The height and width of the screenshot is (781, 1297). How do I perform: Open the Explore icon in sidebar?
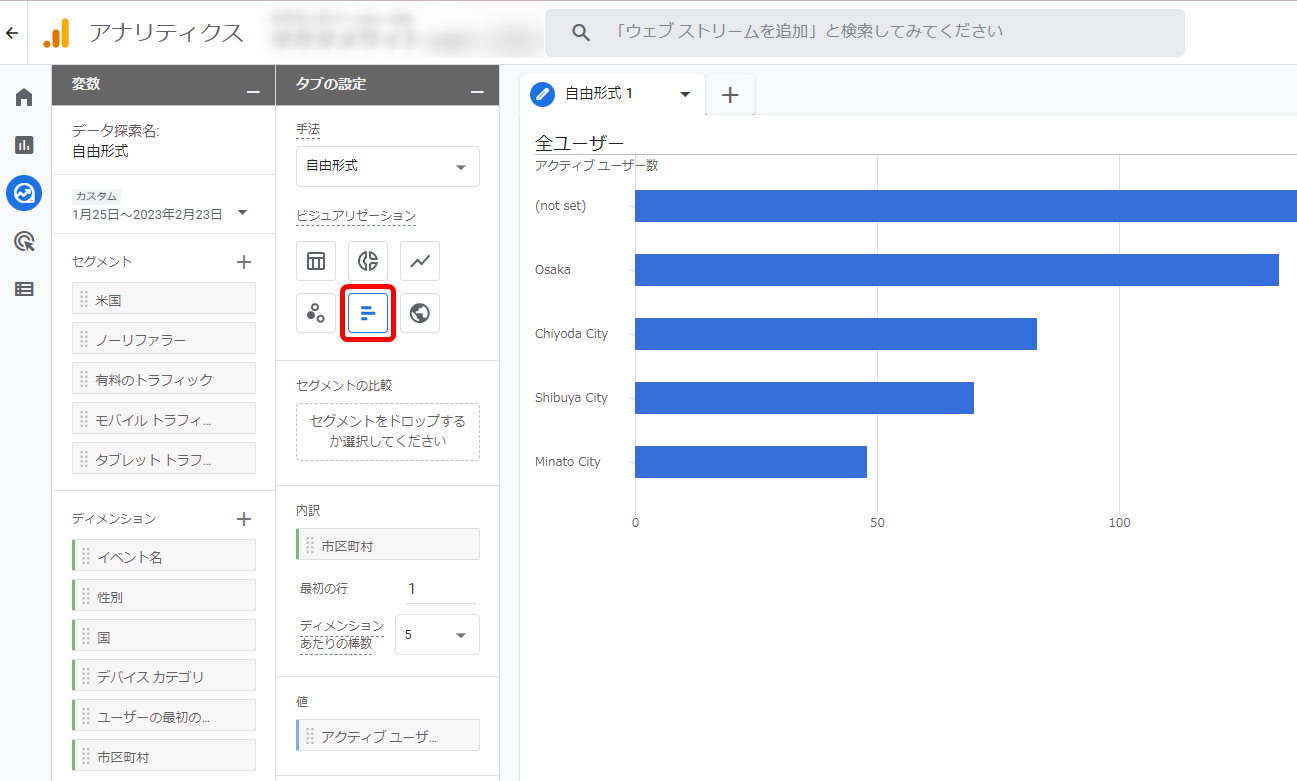[x=24, y=193]
